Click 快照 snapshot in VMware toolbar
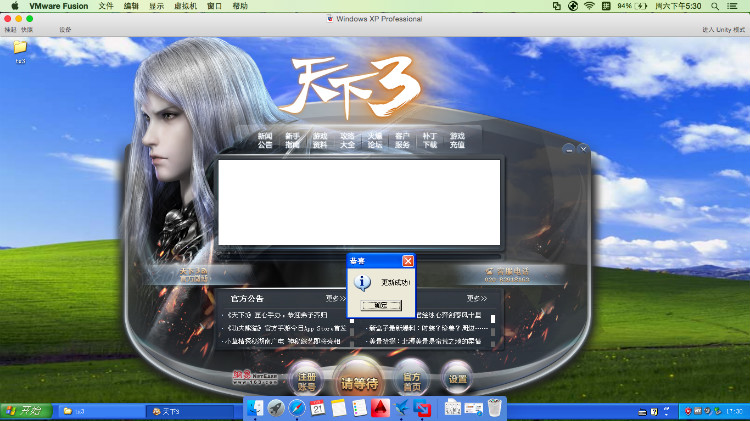 tap(27, 30)
